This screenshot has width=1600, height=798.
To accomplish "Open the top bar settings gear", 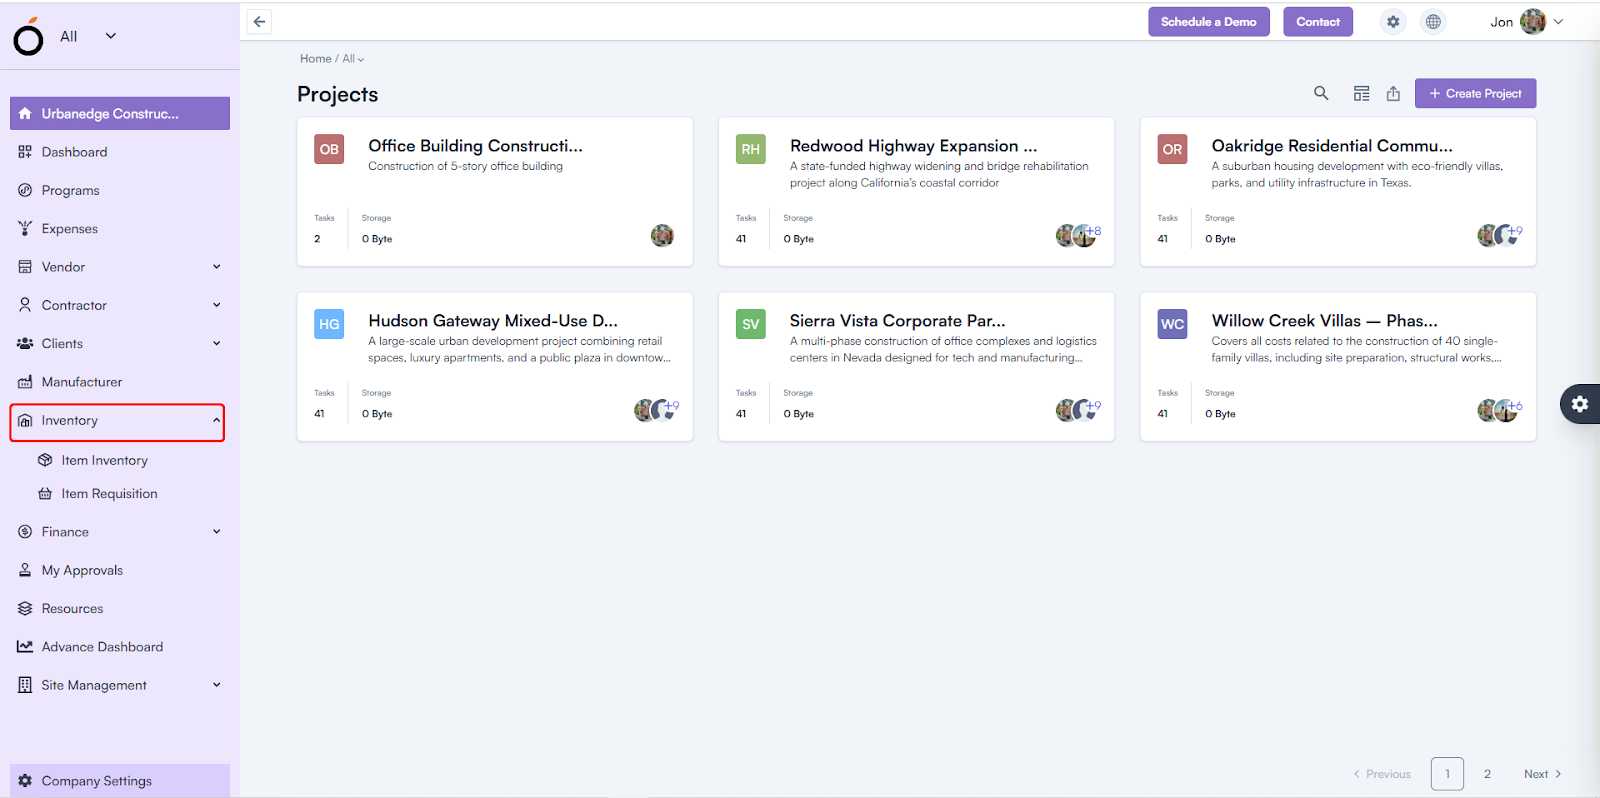I will 1393,22.
